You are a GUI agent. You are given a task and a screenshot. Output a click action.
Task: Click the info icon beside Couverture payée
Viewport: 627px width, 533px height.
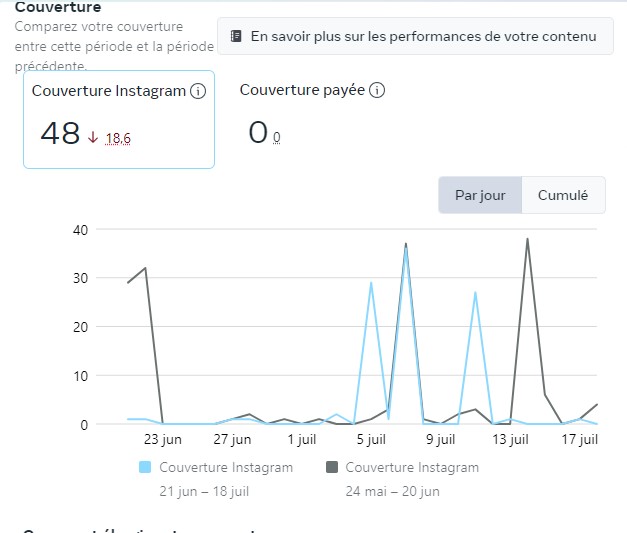click(377, 90)
